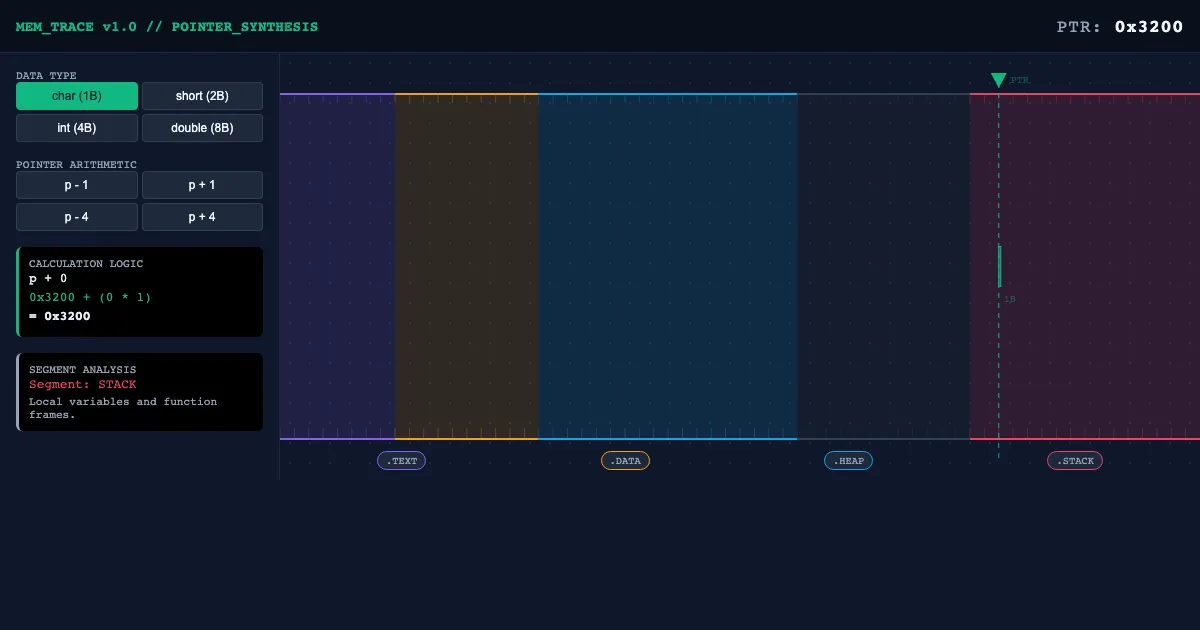Choose the int (4B) data type

[77, 128]
